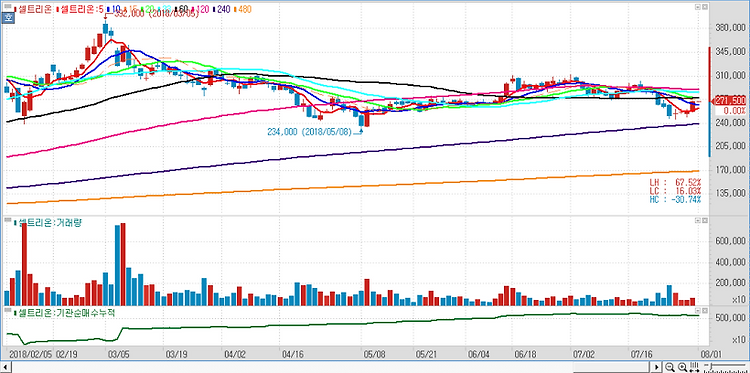
Task: Click the blue 호 button at chart top-left
Action: click(8, 19)
